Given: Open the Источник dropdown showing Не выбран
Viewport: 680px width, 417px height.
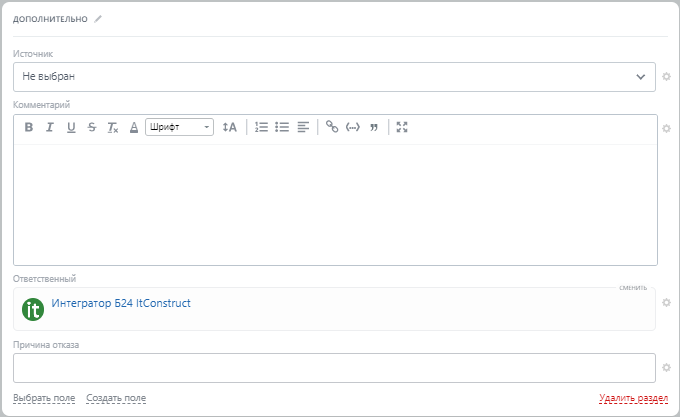Looking at the screenshot, I should point(334,77).
